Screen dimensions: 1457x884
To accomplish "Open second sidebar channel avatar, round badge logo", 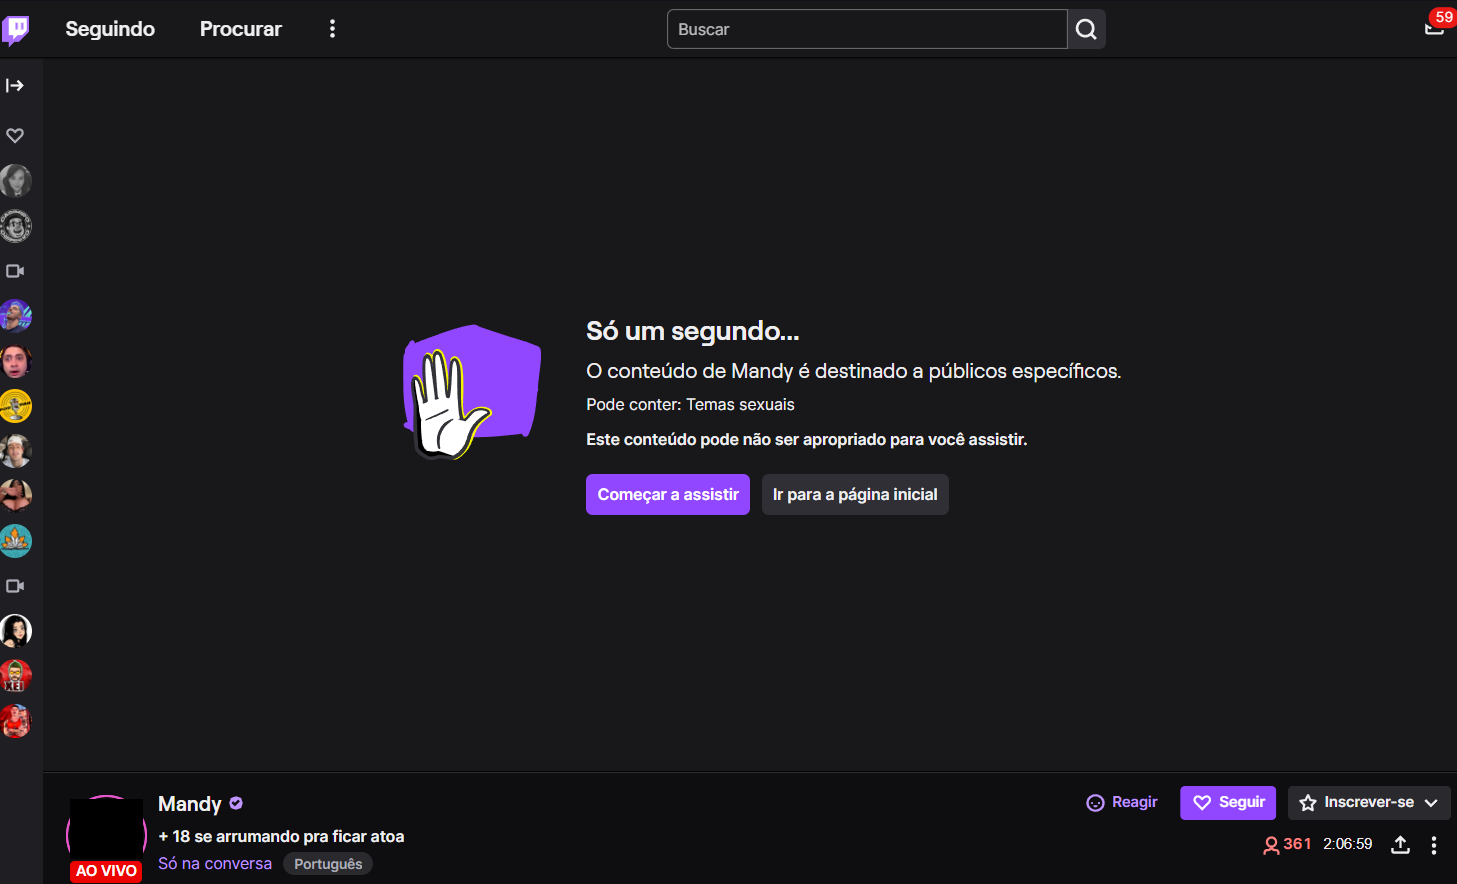I will point(15,226).
